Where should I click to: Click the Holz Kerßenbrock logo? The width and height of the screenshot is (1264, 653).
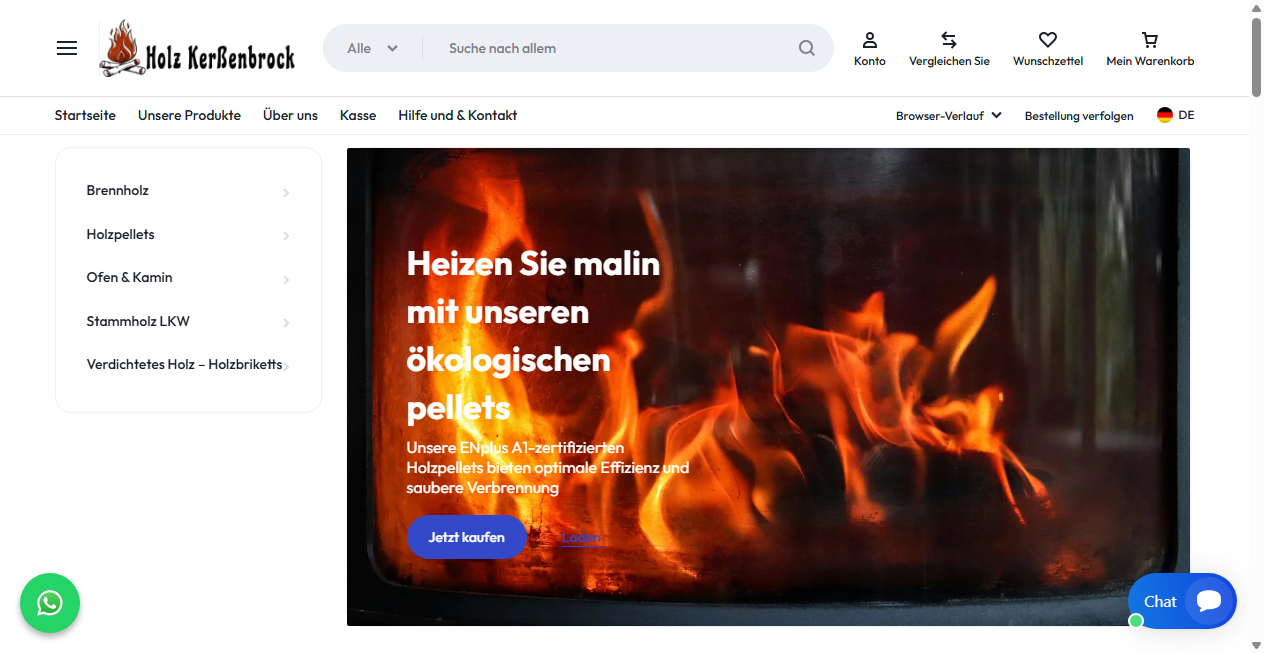[197, 47]
